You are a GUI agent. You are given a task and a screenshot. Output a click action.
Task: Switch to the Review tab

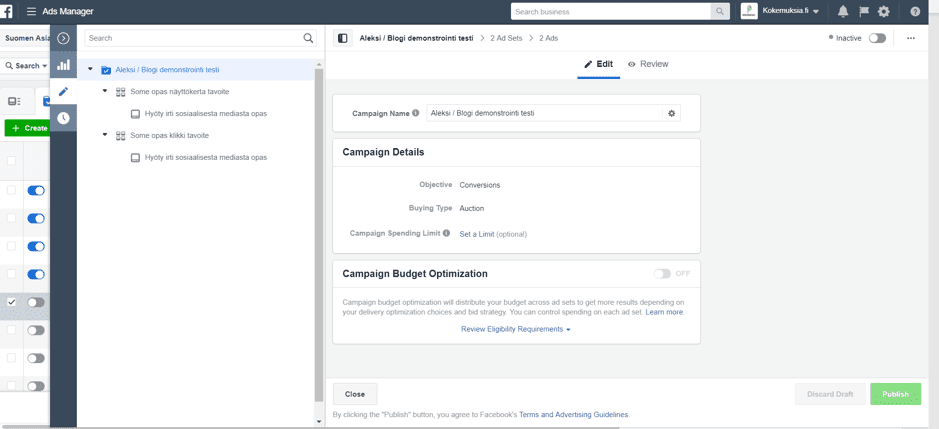(x=648, y=64)
